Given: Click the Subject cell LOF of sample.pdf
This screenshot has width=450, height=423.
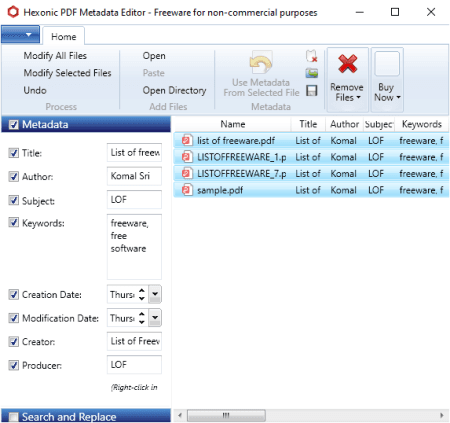Looking at the screenshot, I should point(376,190).
